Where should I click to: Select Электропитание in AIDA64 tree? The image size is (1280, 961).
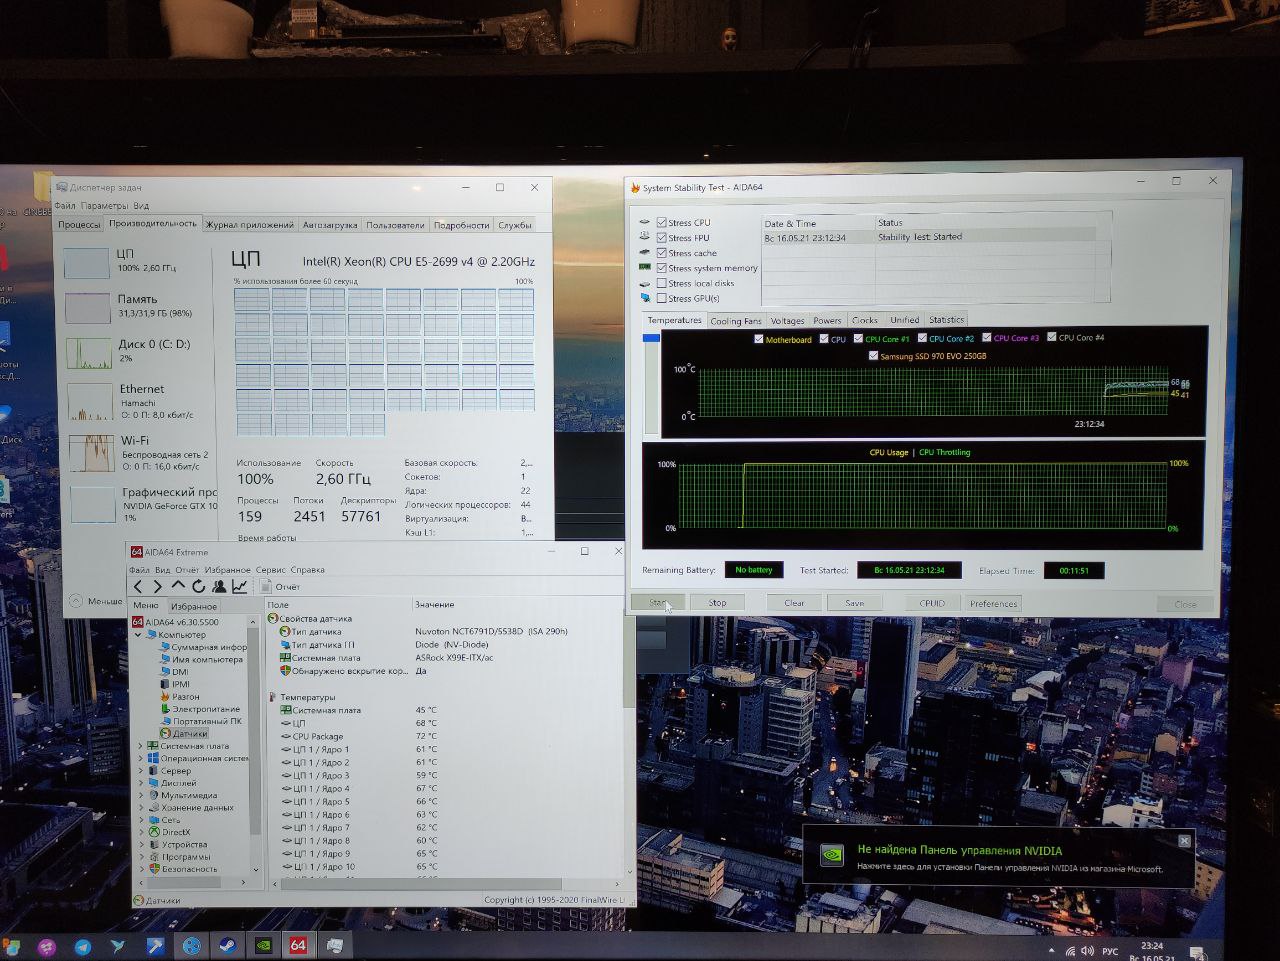199,708
